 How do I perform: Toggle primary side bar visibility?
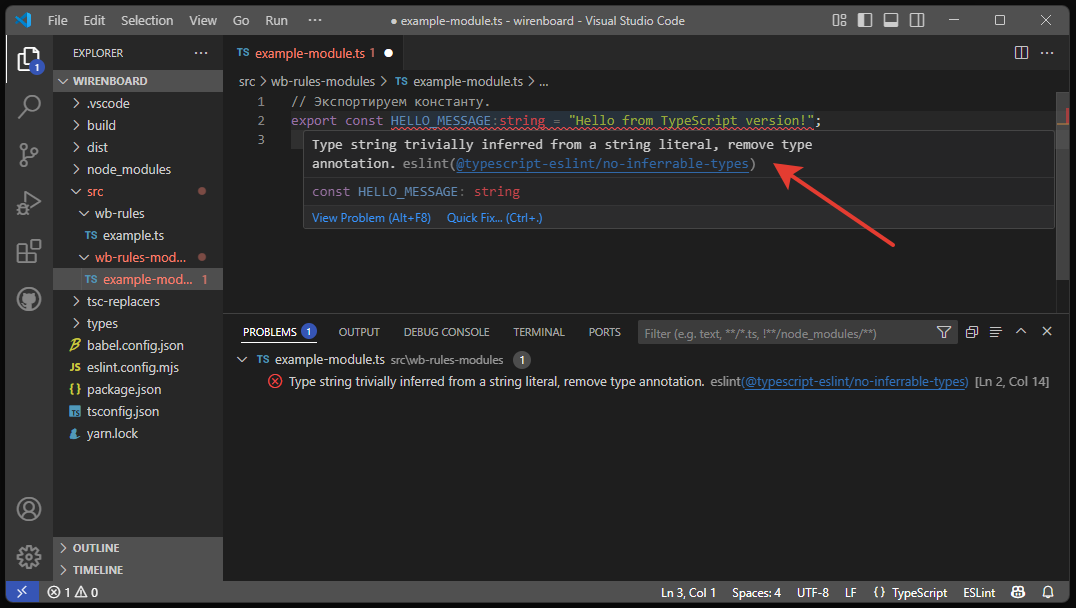[x=865, y=21]
